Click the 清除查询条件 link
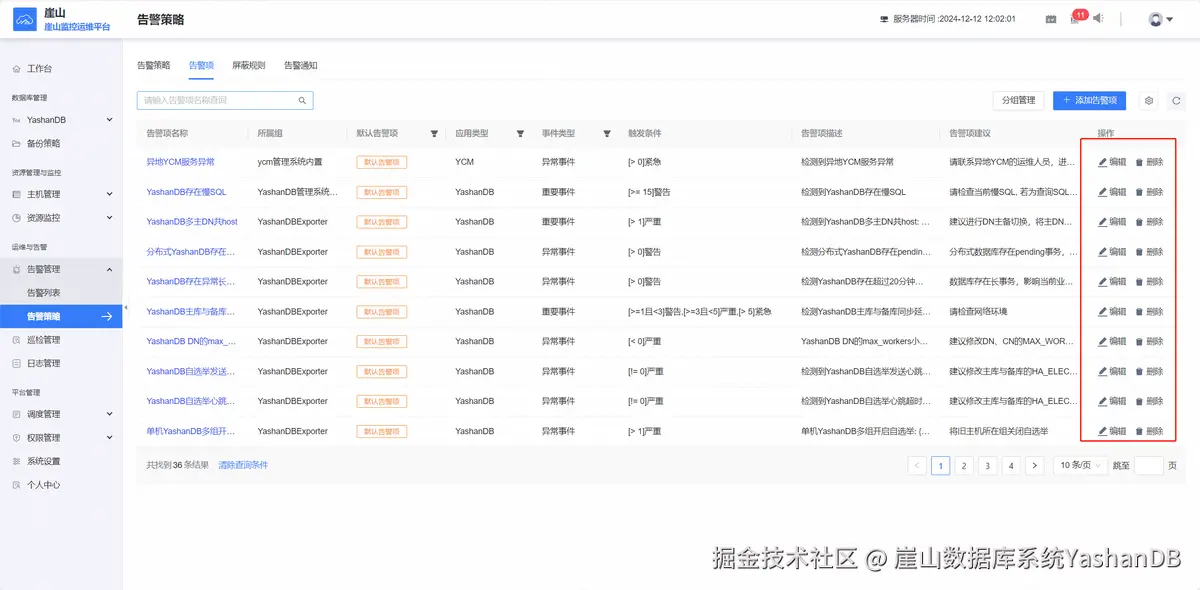Image resolution: width=1200 pixels, height=590 pixels. click(243, 465)
